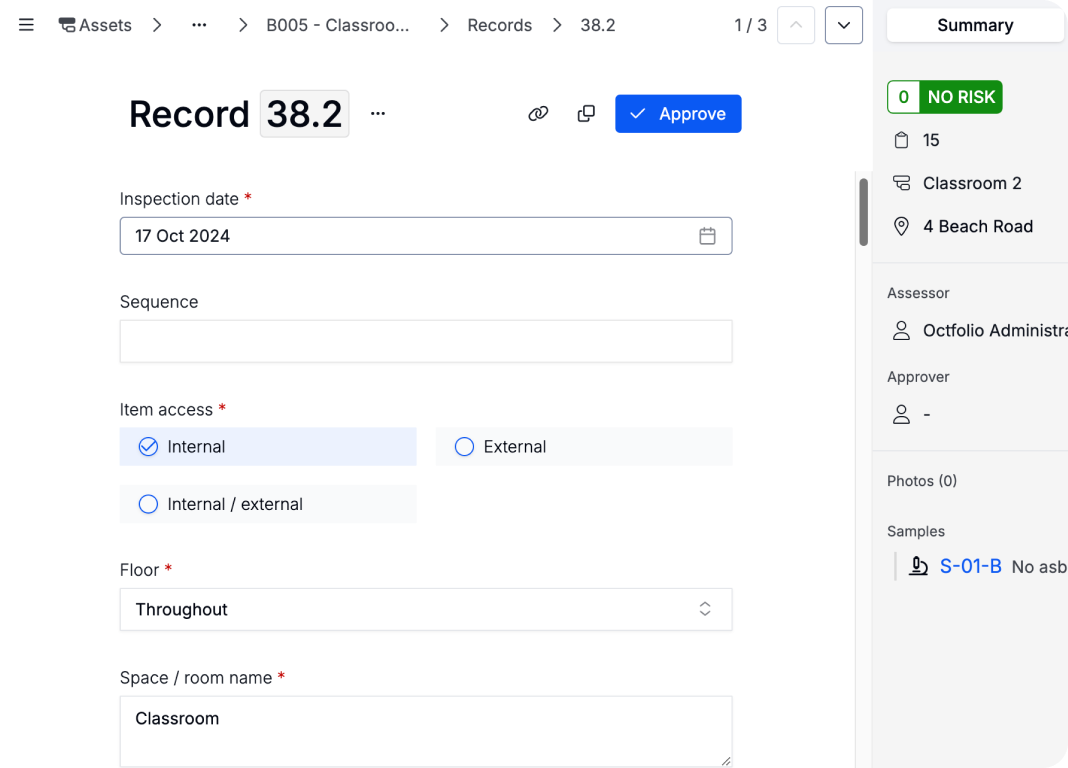Click the record number 38.2 badge in title

304,114
